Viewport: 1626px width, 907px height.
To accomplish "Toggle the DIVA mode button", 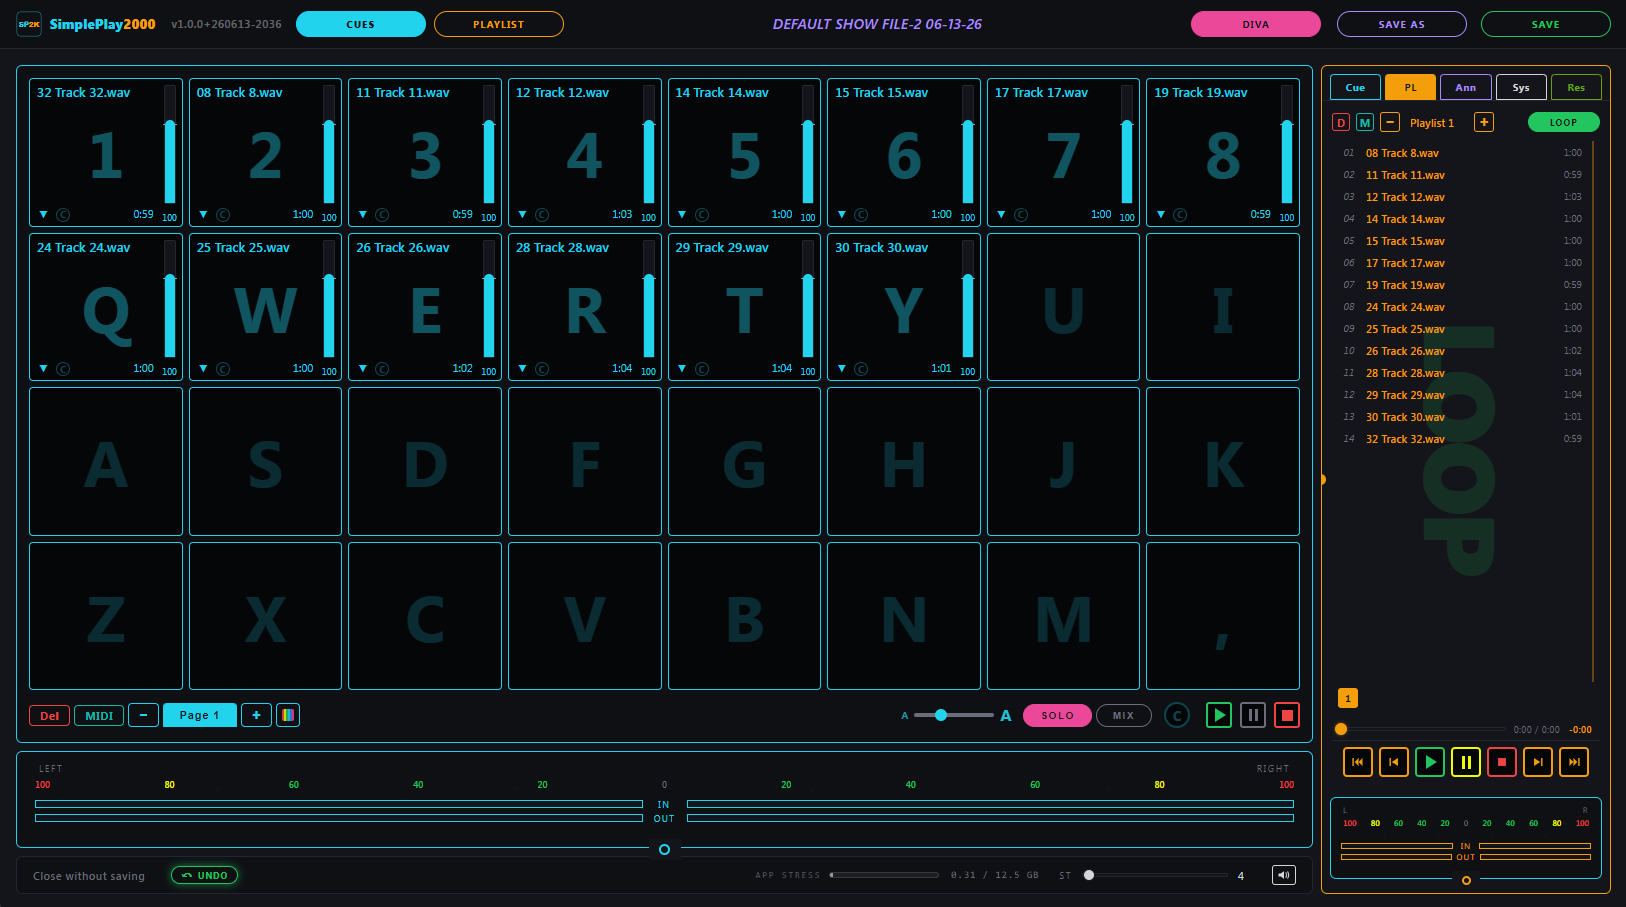I will [1255, 24].
